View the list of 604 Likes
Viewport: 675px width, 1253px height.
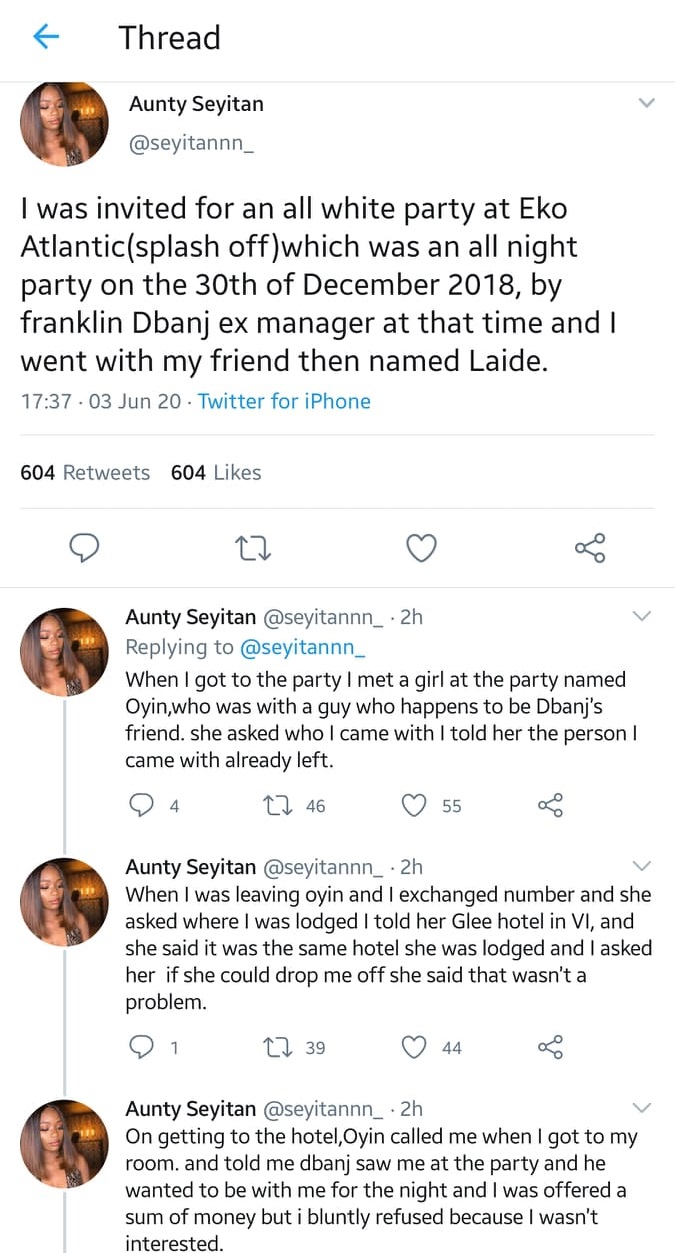tap(216, 472)
